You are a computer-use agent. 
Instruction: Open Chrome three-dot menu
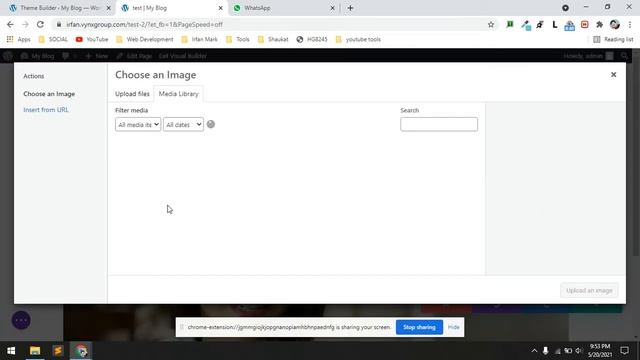[x=630, y=24]
